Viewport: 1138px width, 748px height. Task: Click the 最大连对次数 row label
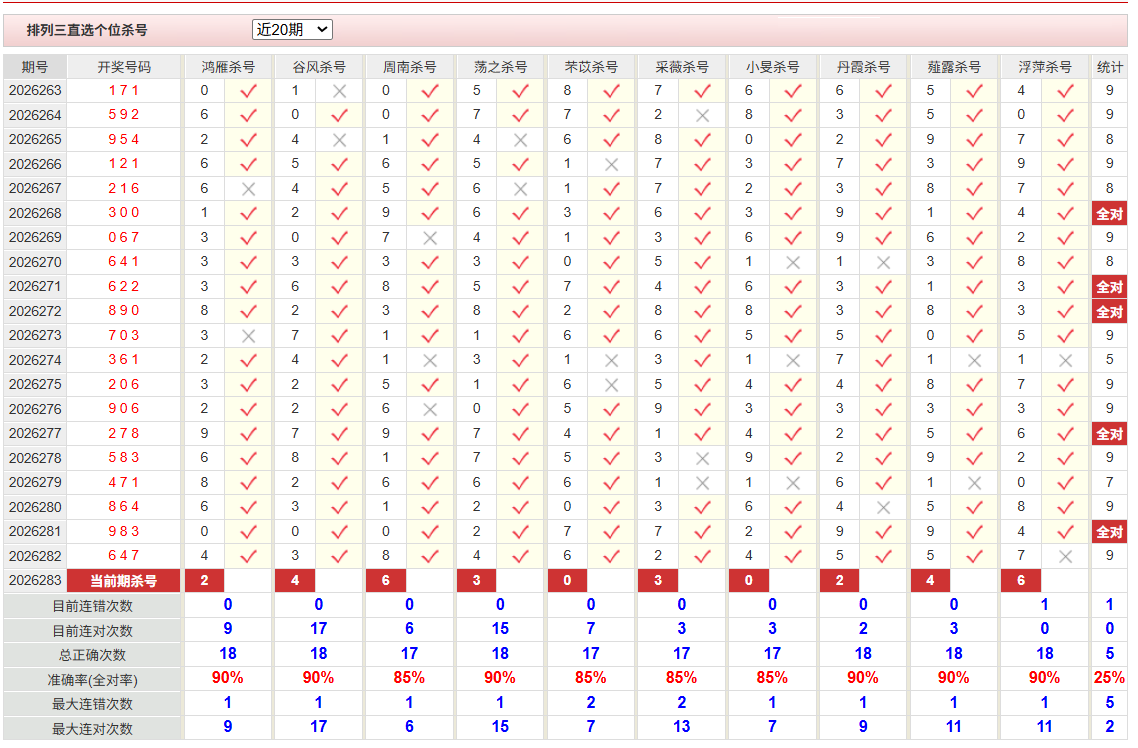coord(92,728)
